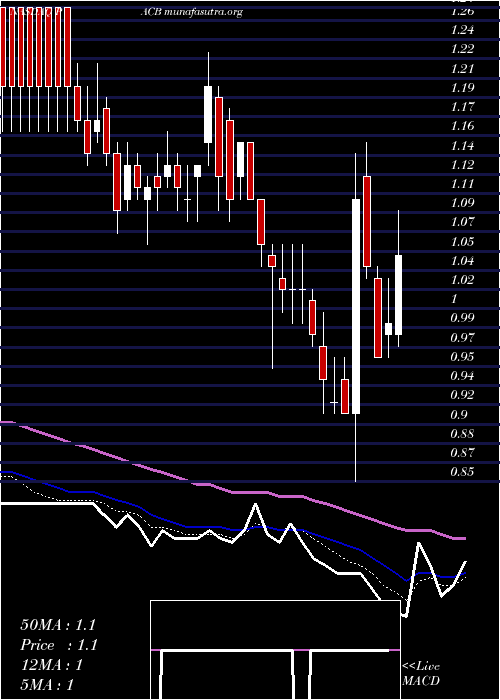Image resolution: width=500 pixels, height=700 pixels.
Task: Select the 'Price : 1.1' legend text
Action: (x=59, y=645)
